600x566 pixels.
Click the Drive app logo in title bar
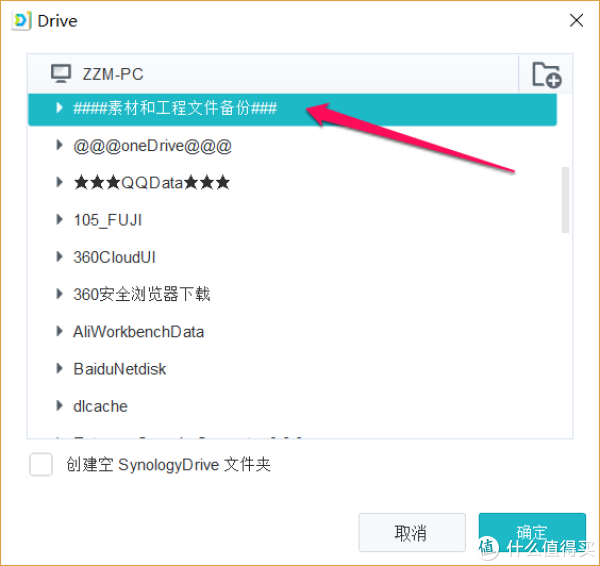tap(20, 20)
